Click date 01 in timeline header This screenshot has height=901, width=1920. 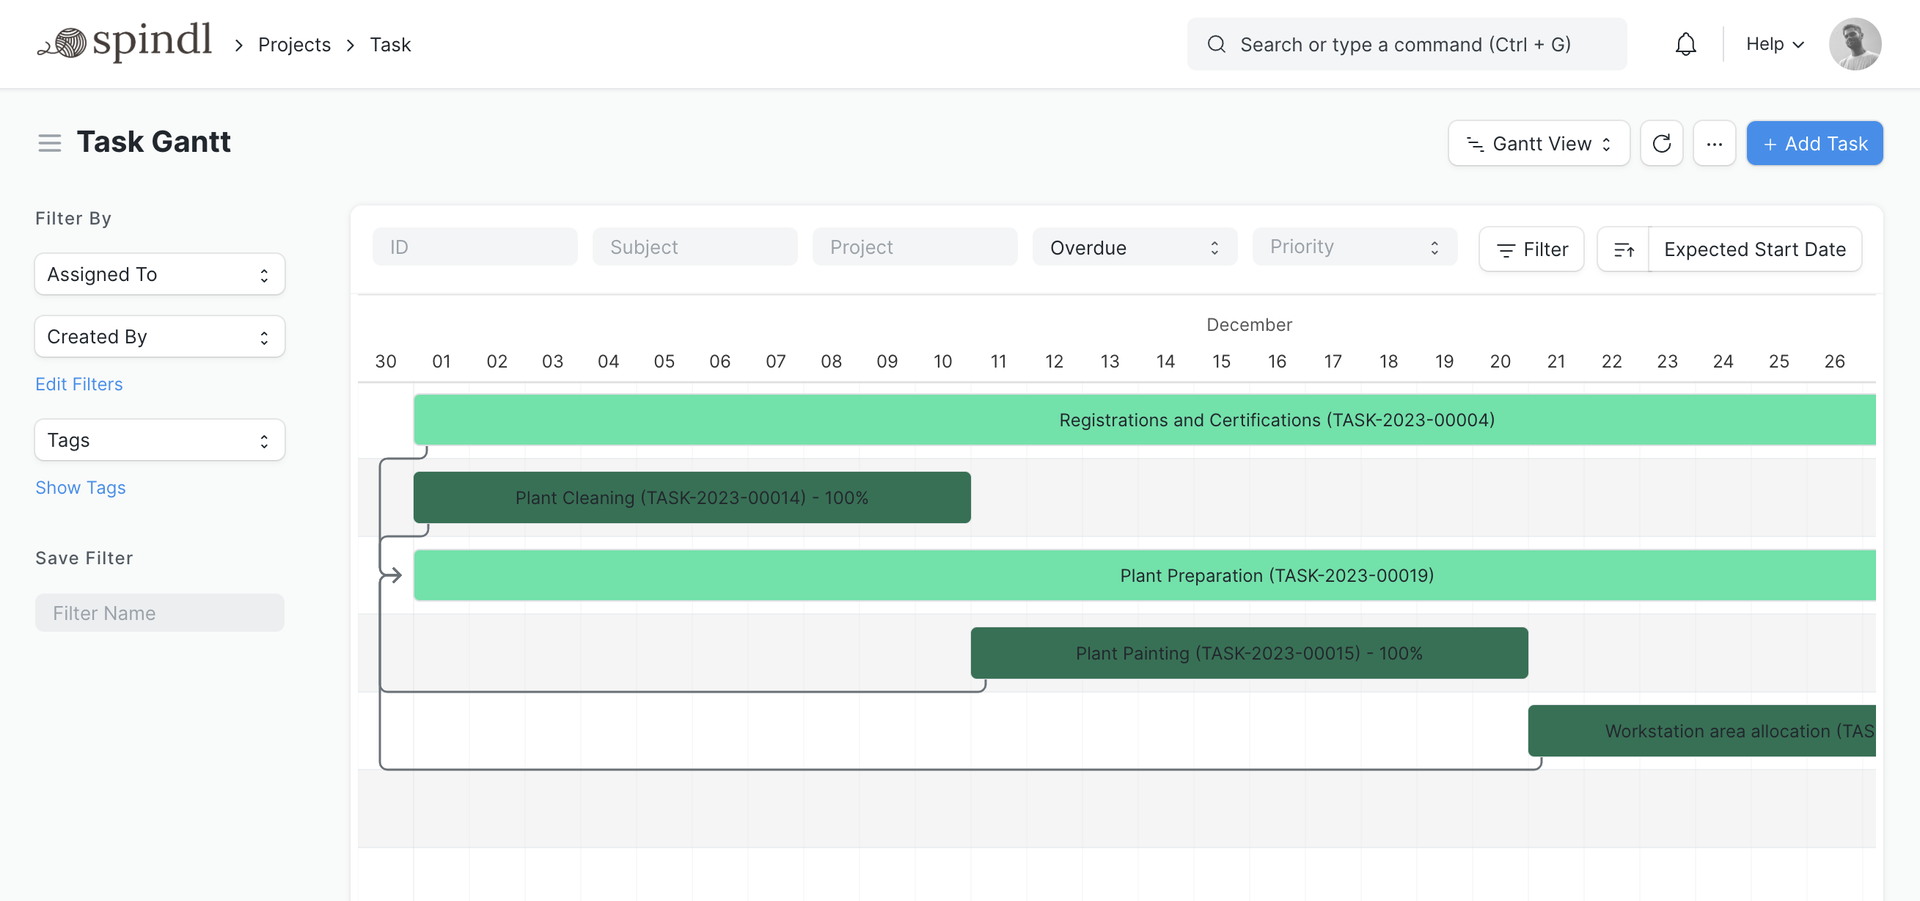(441, 361)
